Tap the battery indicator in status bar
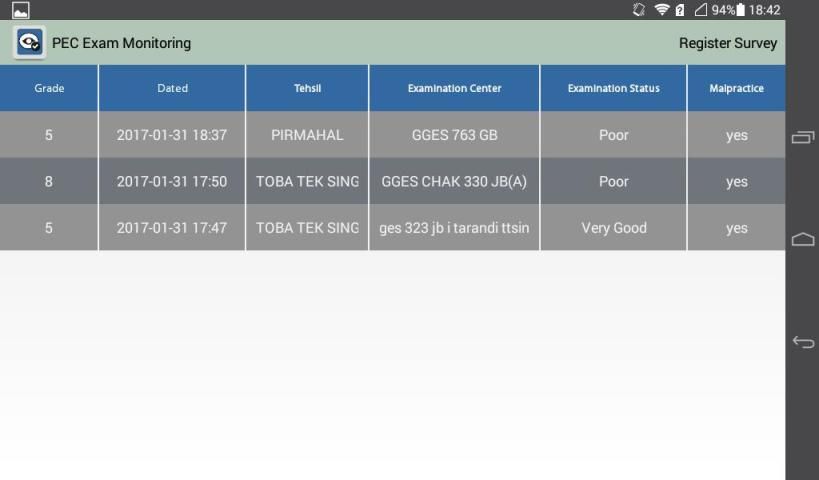The width and height of the screenshot is (819, 480). (741, 10)
